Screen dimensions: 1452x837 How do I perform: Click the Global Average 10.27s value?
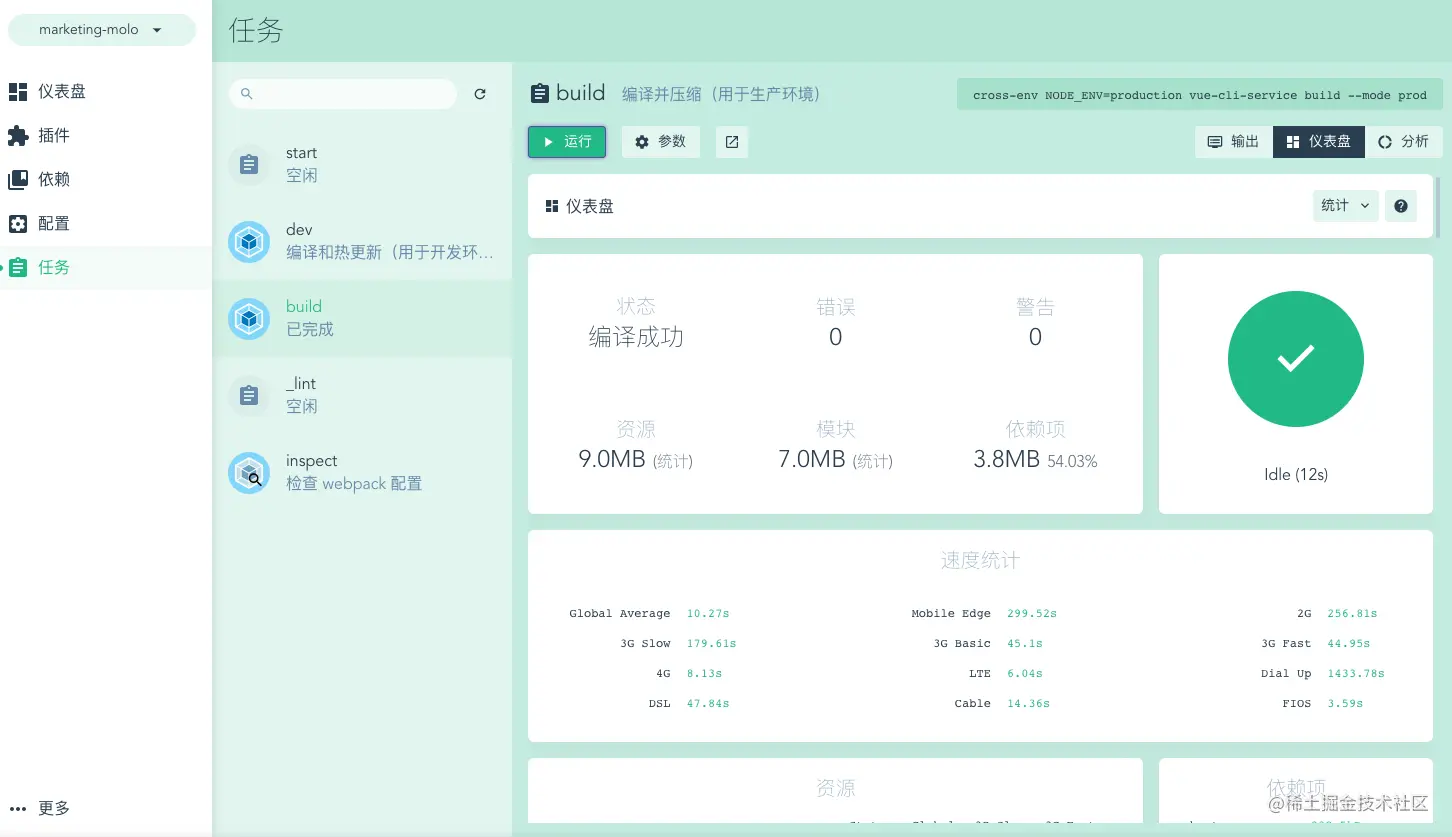point(708,614)
